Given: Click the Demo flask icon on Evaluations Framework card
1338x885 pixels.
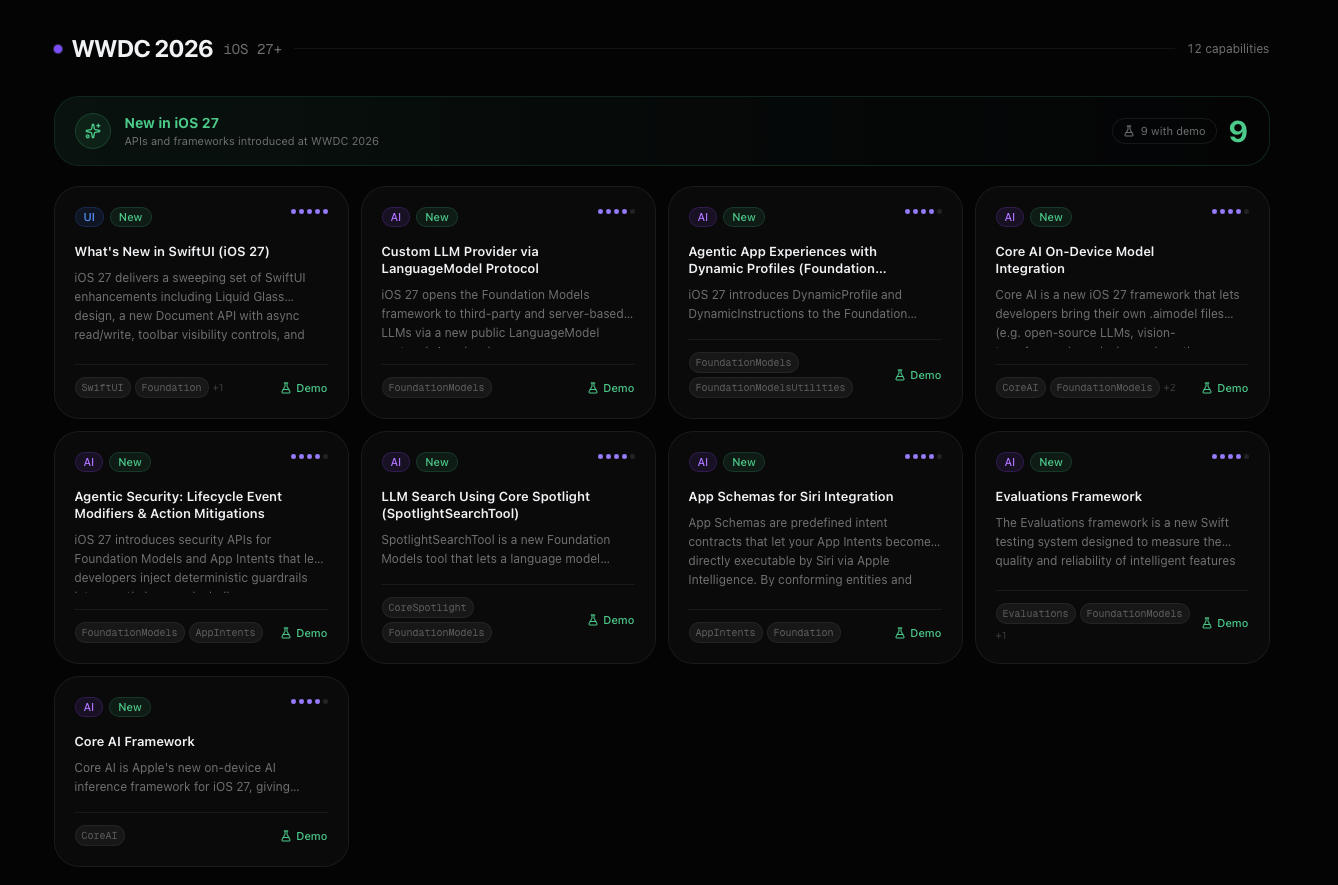Looking at the screenshot, I should tap(1207, 623).
